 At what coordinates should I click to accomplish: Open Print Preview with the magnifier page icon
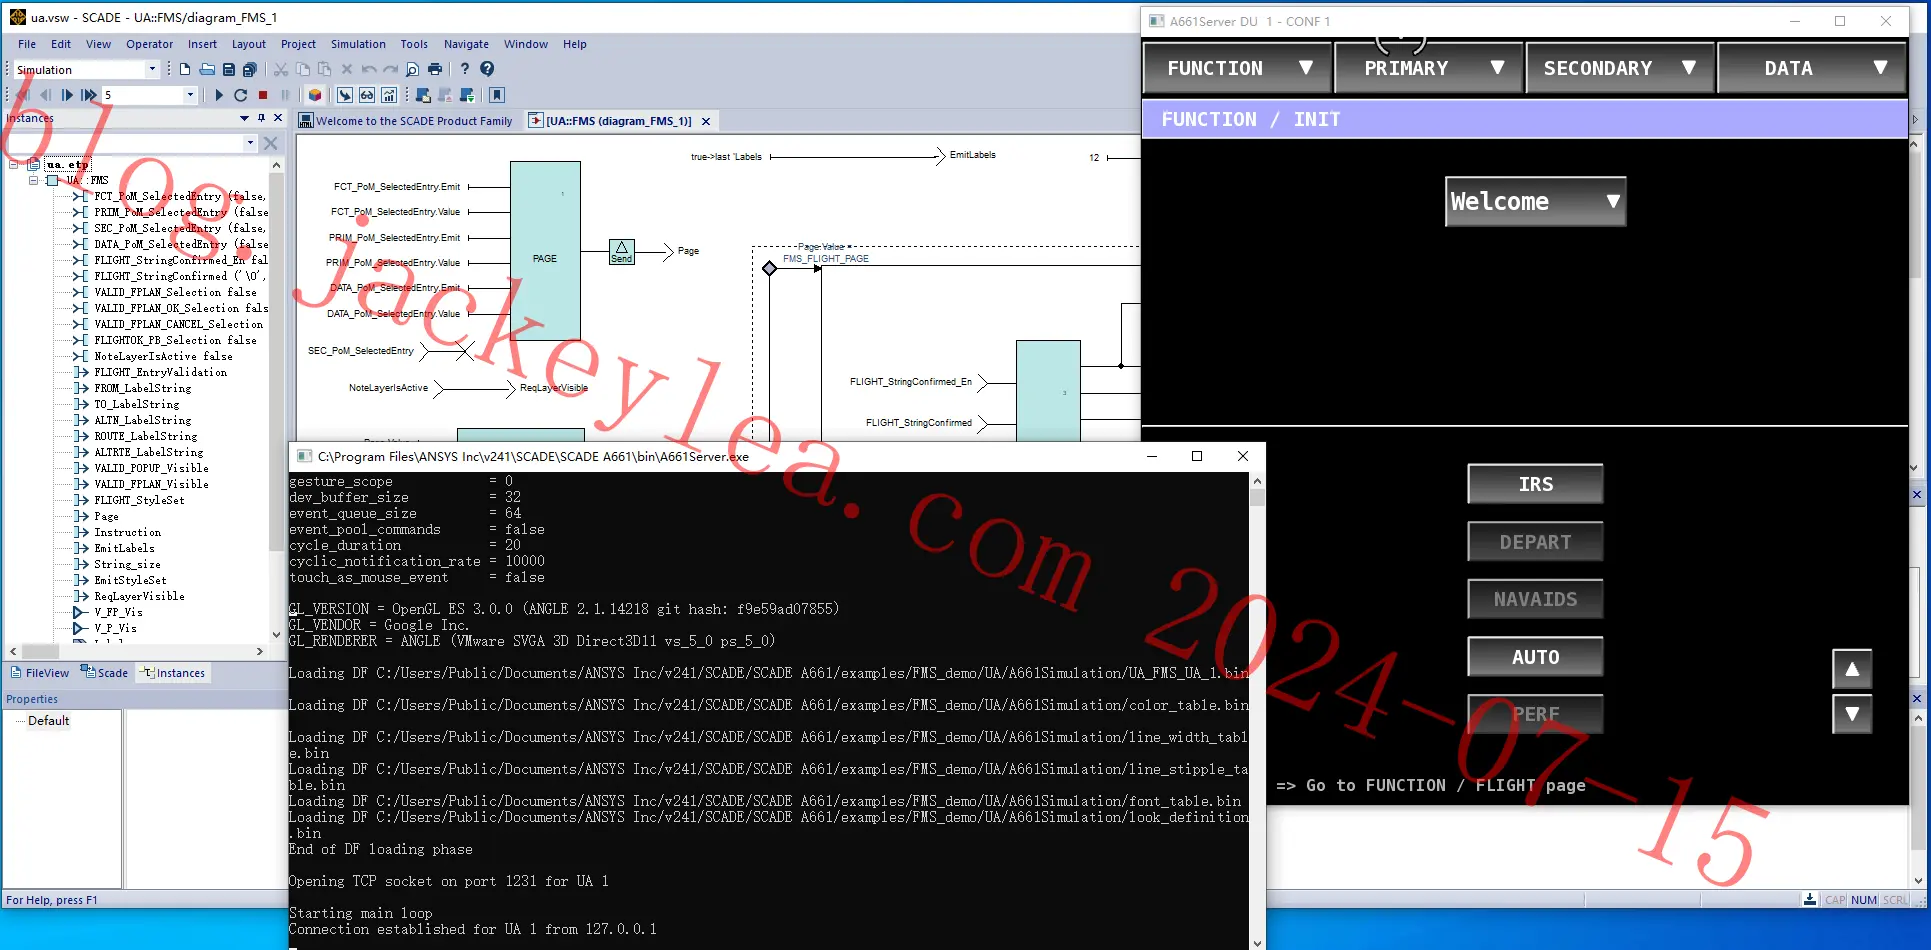(412, 69)
